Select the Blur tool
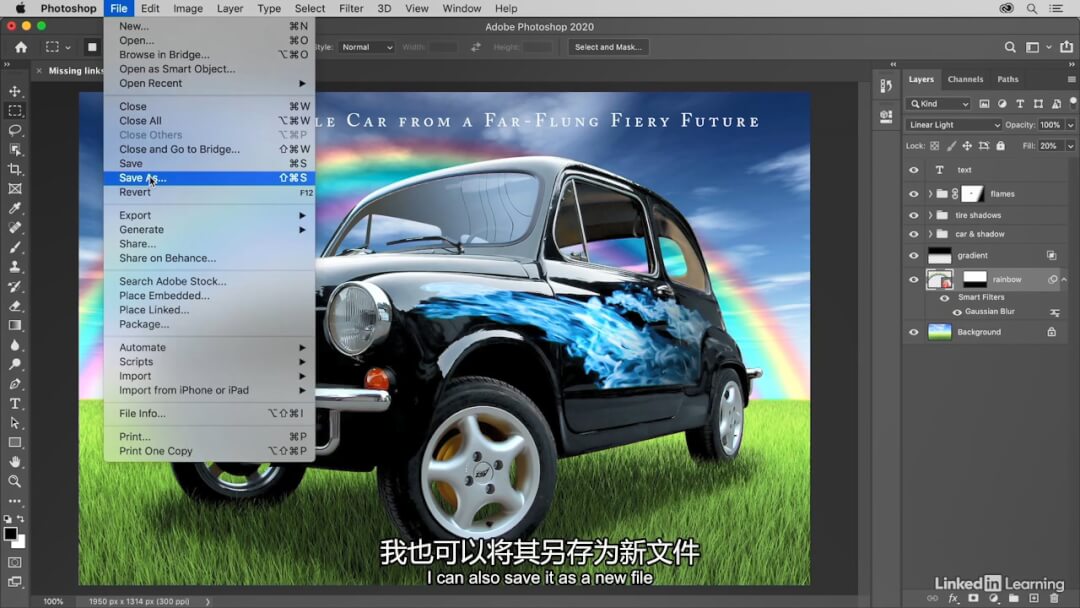 tap(14, 345)
